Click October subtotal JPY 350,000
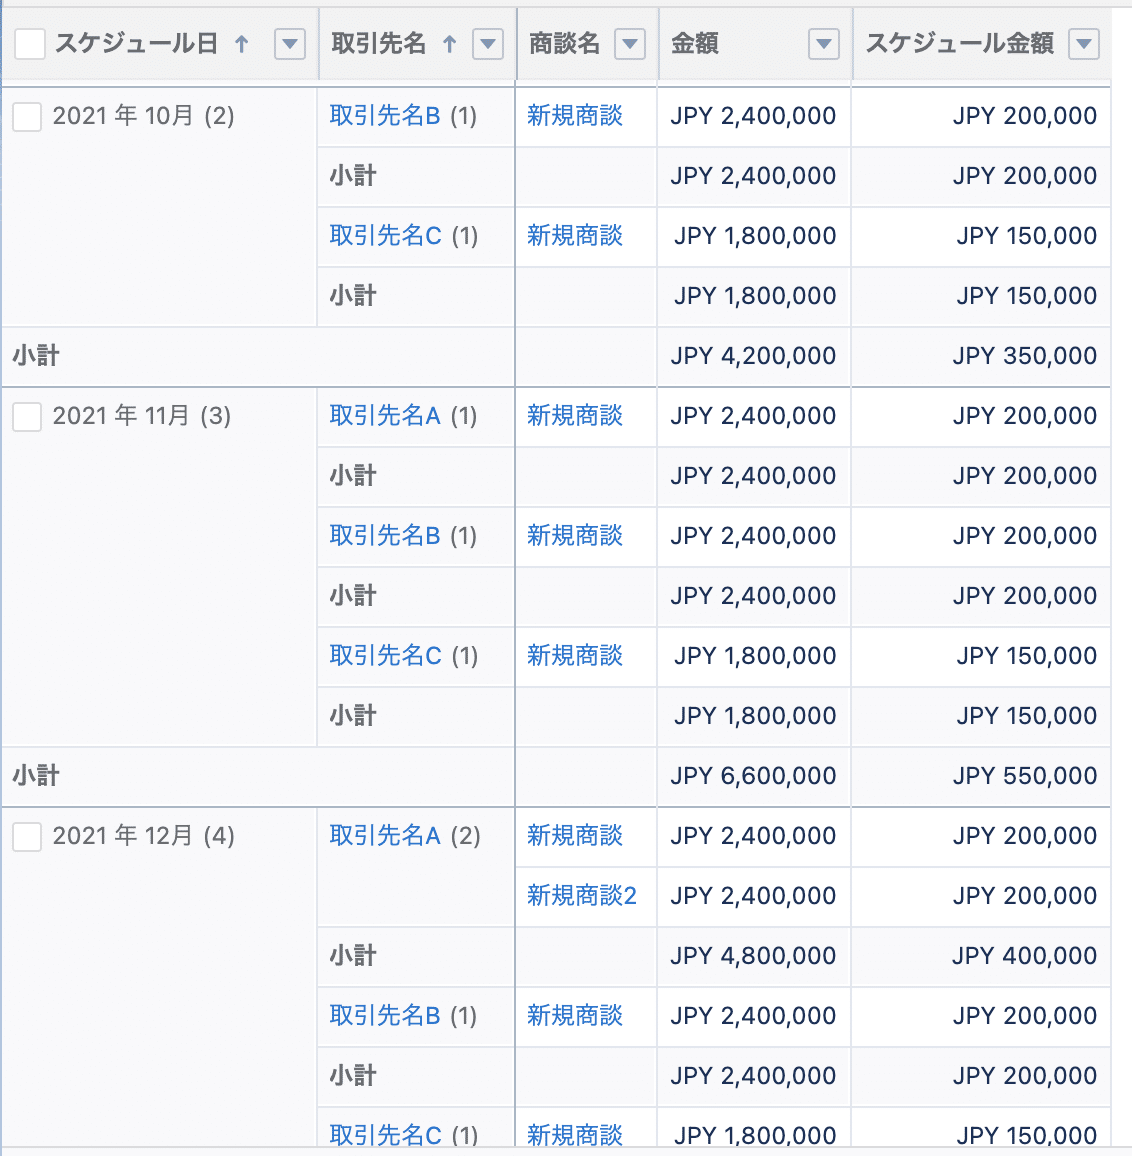 [1024, 356]
